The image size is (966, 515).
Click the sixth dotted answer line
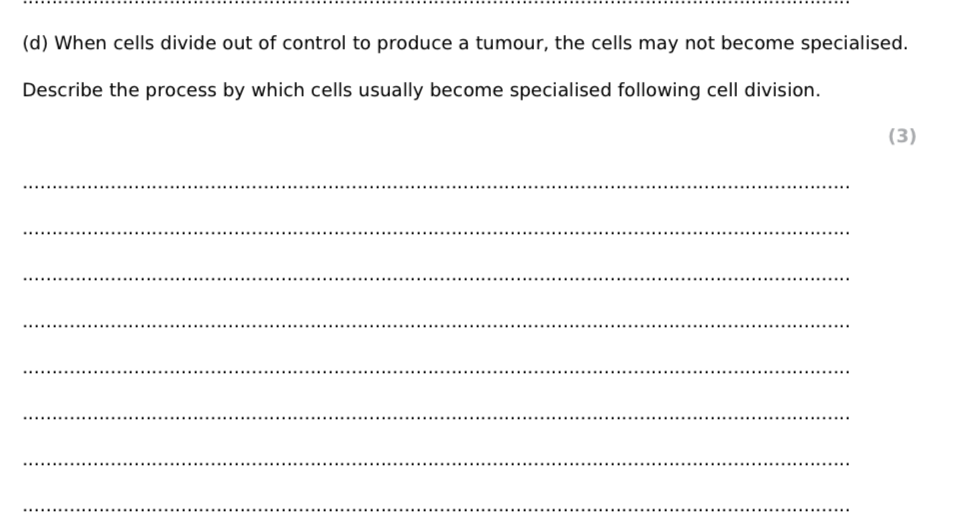coord(435,418)
